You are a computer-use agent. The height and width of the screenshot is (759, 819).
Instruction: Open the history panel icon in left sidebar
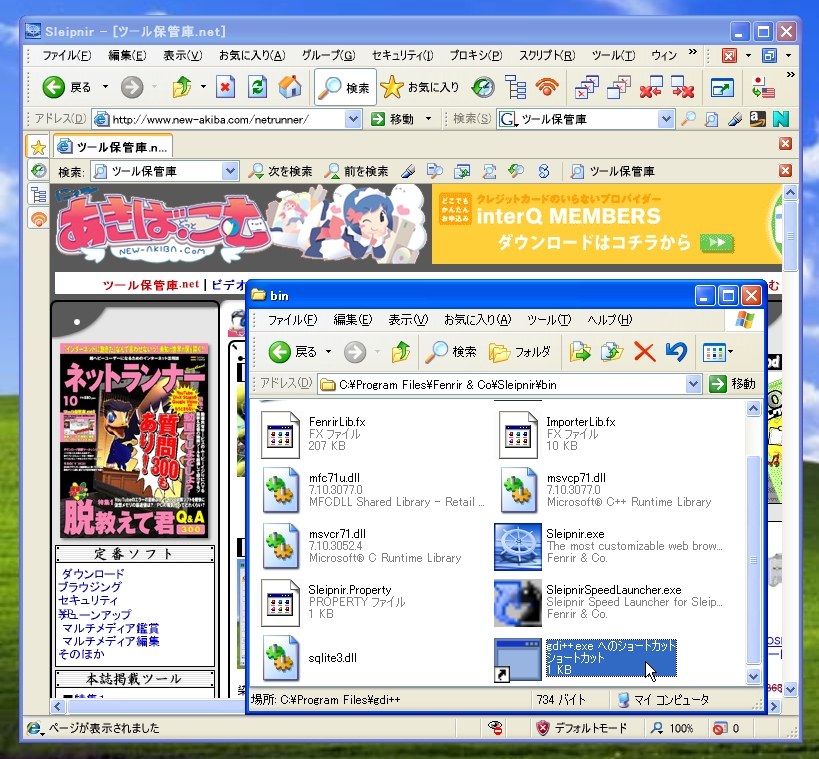coord(39,171)
